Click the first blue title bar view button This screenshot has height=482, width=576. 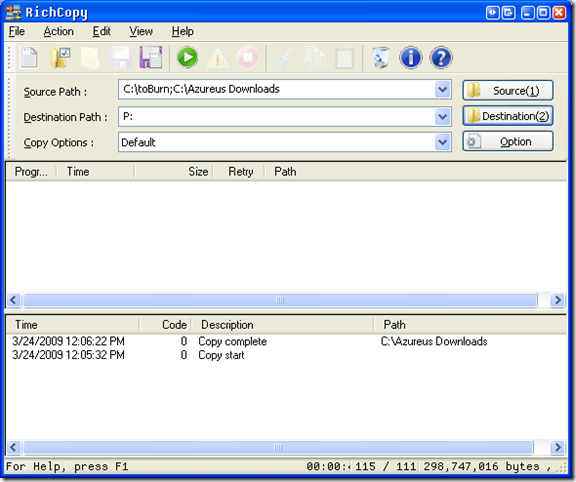[493, 13]
